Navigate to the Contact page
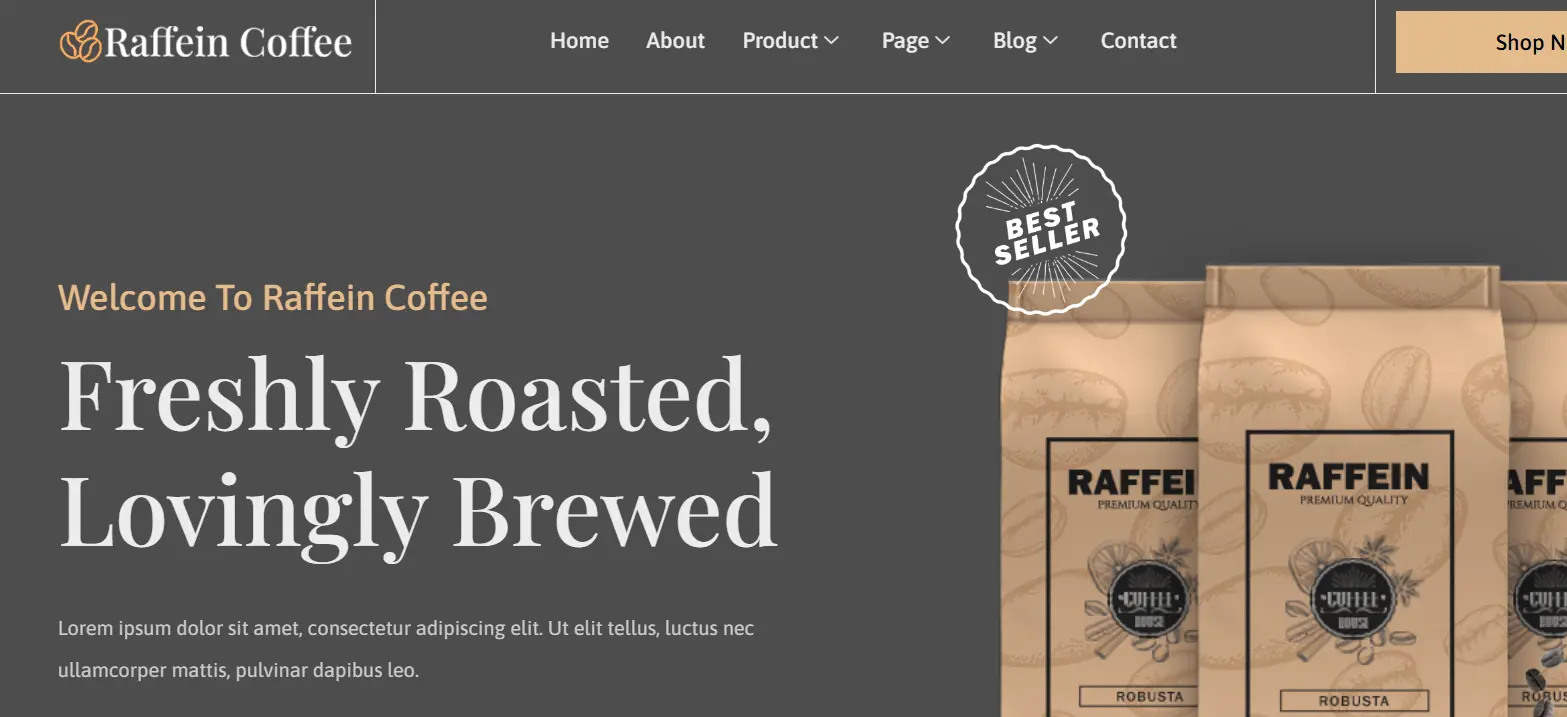Screen dimensions: 1567x717 tap(1138, 41)
